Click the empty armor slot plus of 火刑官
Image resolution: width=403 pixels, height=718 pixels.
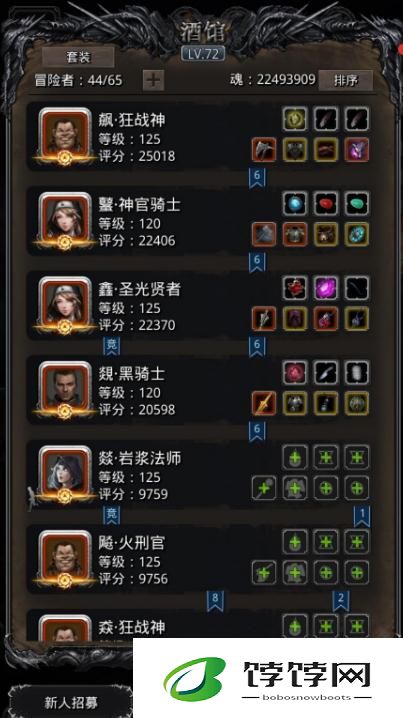point(295,572)
